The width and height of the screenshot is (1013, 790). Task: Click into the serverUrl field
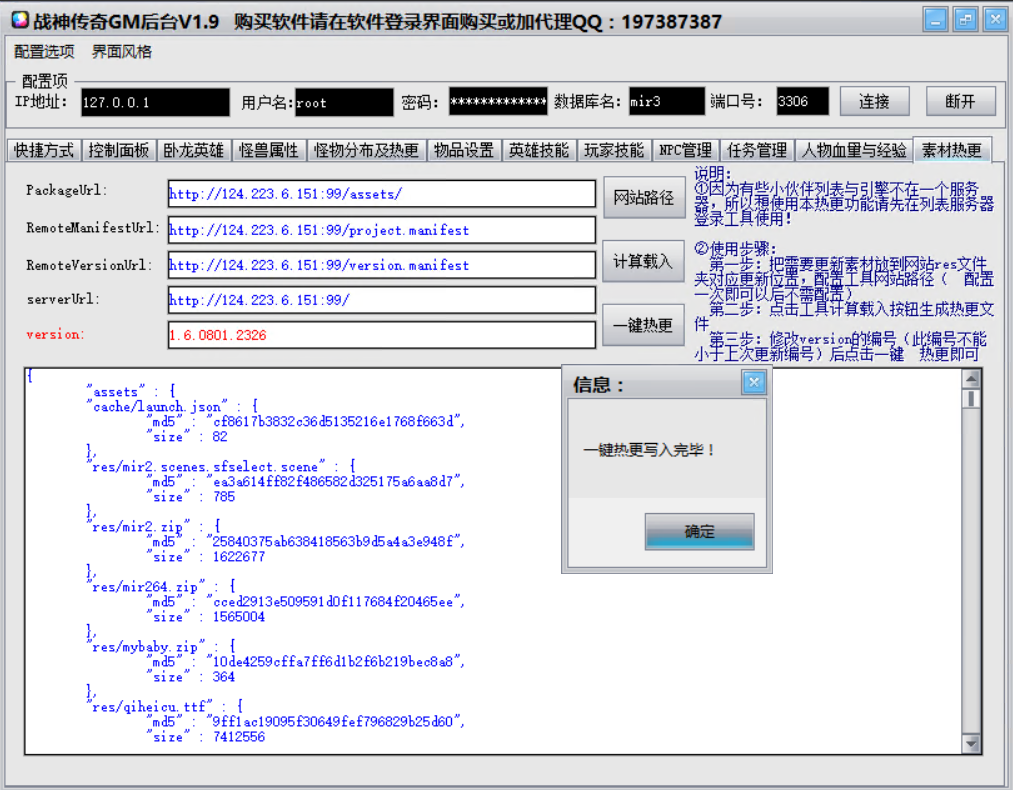coord(381,300)
